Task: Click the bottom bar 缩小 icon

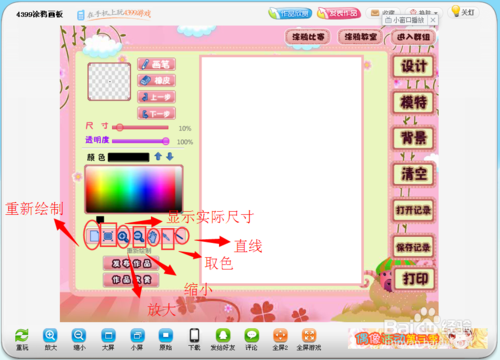Action: (x=79, y=335)
